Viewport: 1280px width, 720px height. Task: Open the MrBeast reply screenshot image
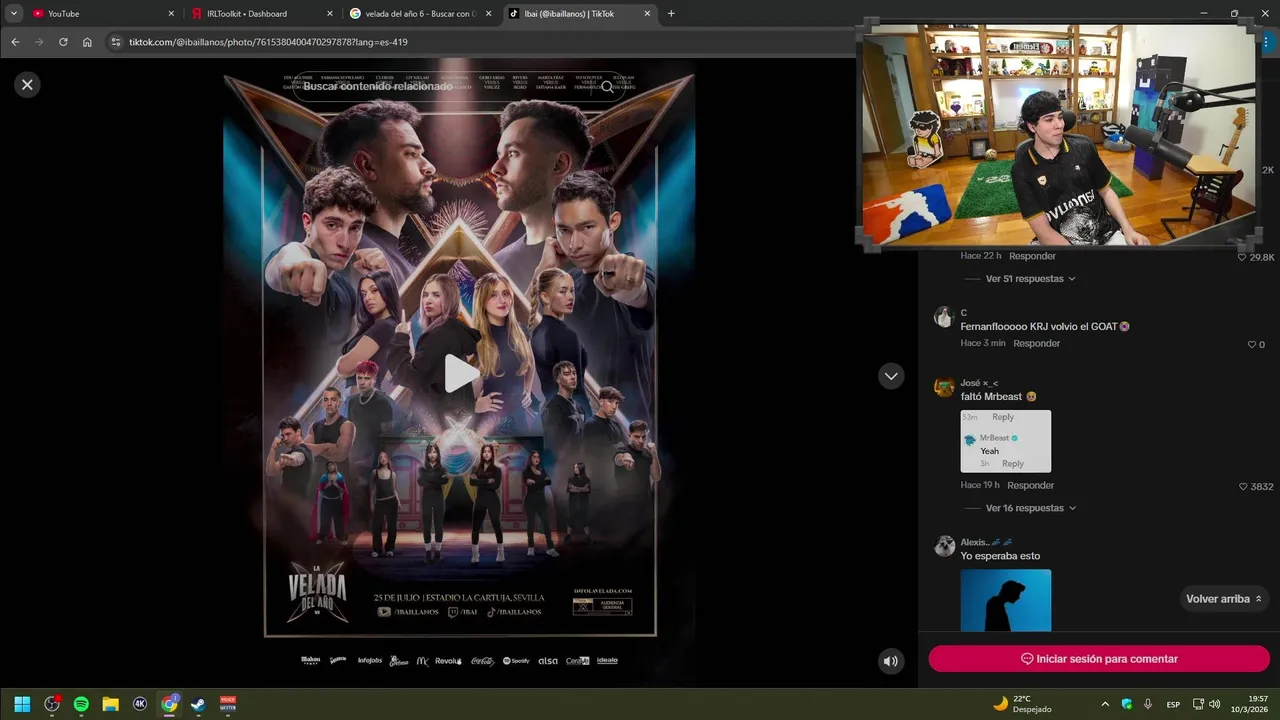[x=1006, y=441]
